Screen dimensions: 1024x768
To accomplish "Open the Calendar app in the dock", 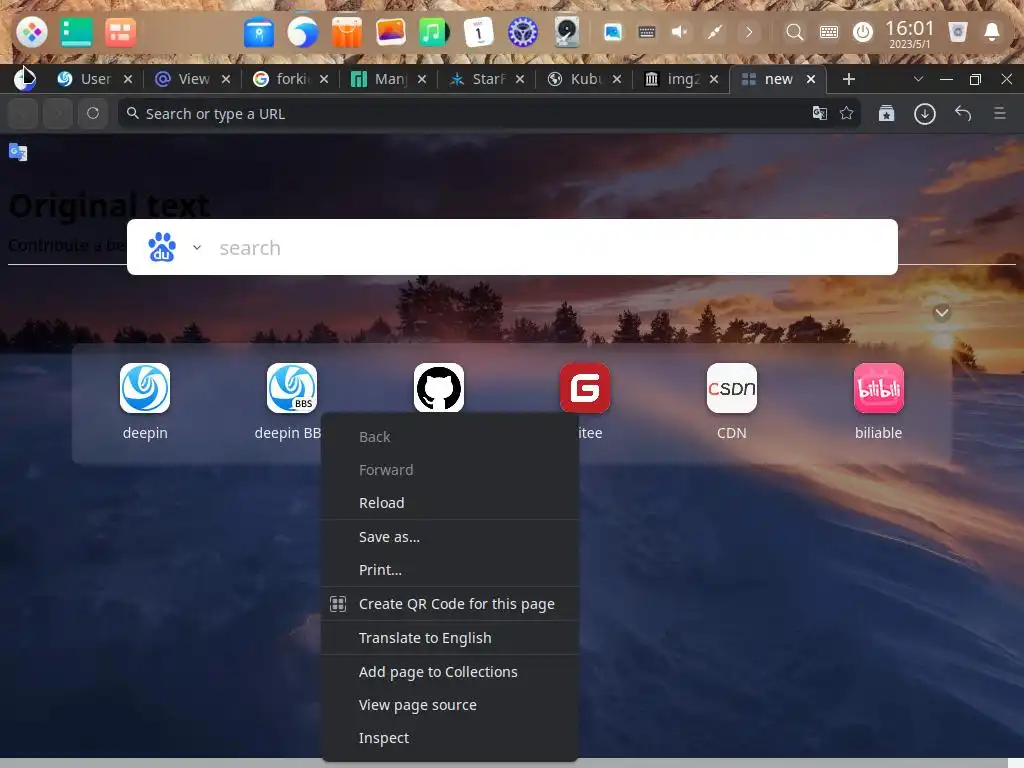I will pyautogui.click(x=478, y=31).
